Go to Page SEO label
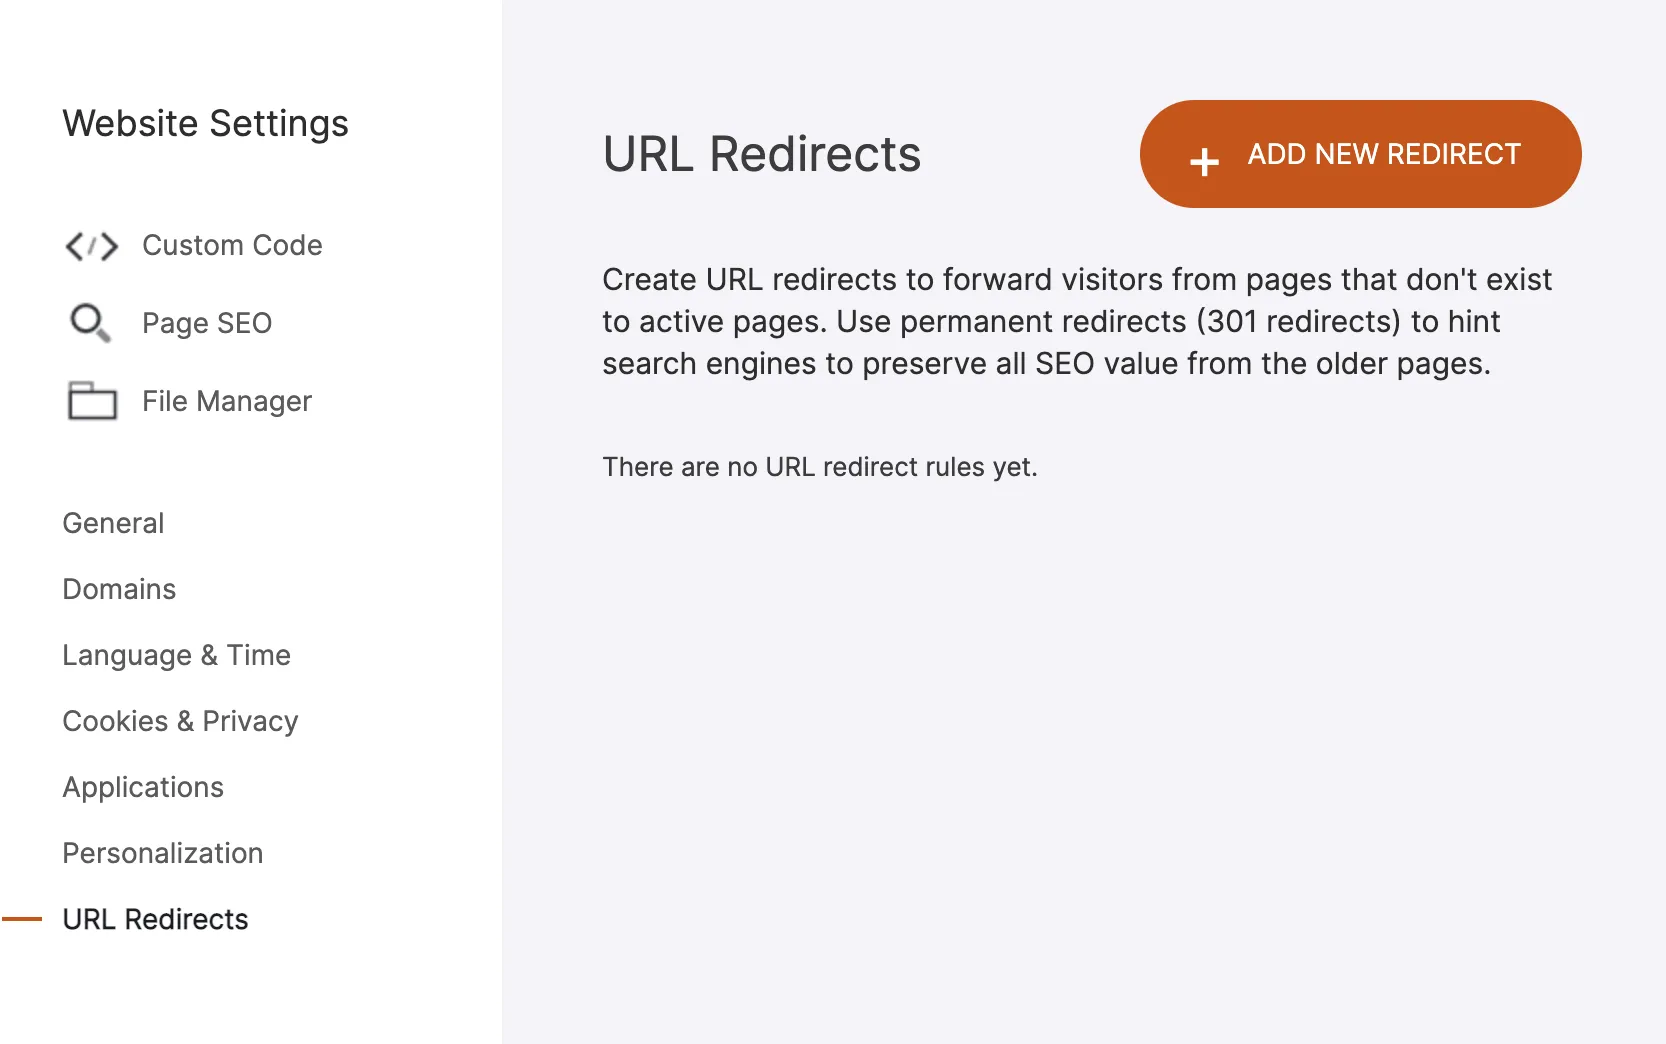 [207, 324]
